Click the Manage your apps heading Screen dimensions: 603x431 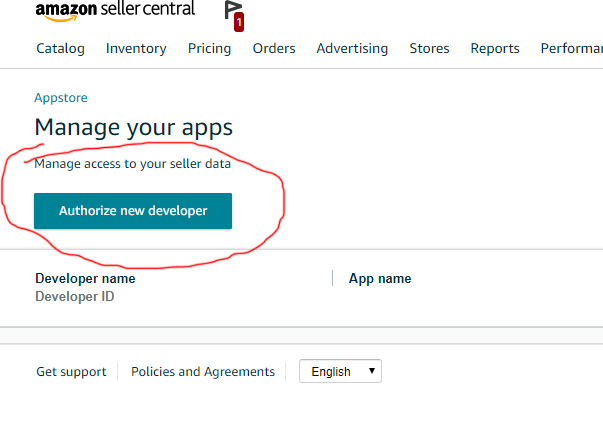[x=133, y=127]
